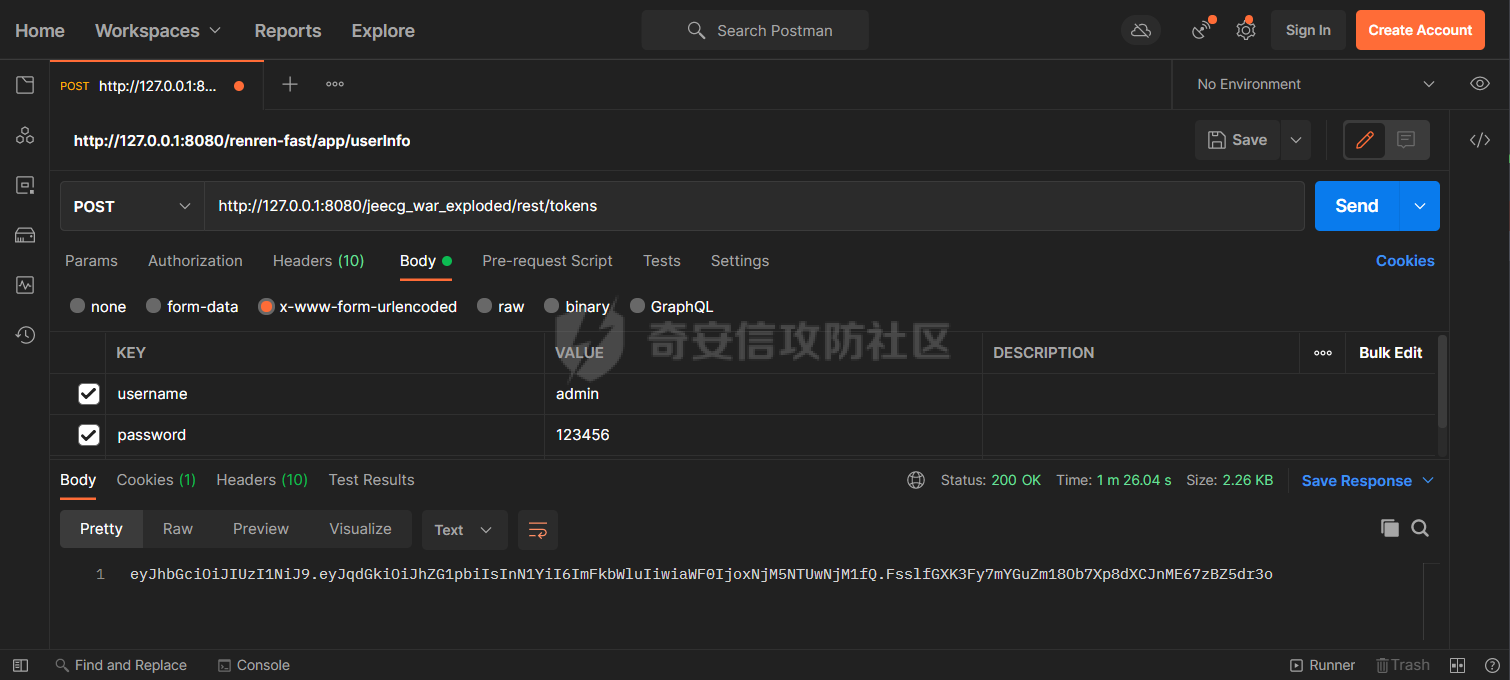The width and height of the screenshot is (1510, 680).
Task: Toggle line wrap icon in response
Action: [x=538, y=530]
